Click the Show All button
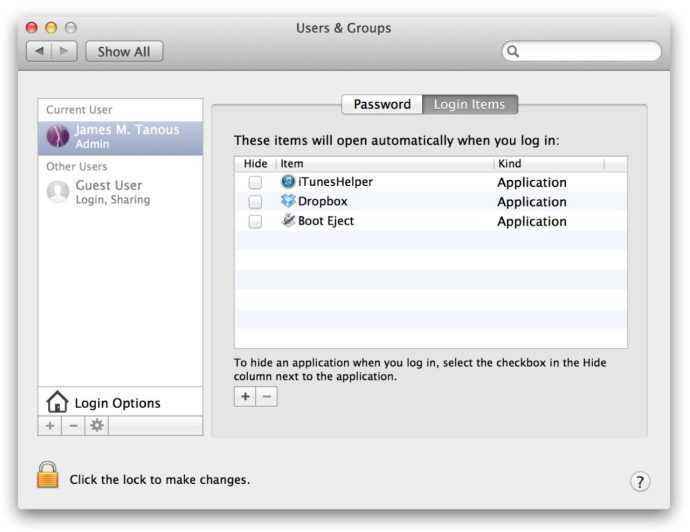 pyautogui.click(x=124, y=51)
